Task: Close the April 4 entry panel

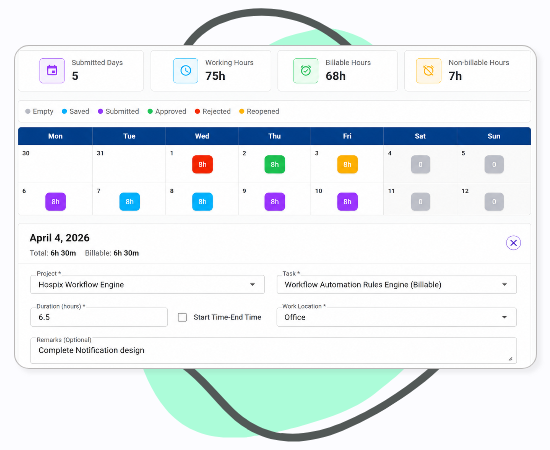Action: click(x=513, y=243)
